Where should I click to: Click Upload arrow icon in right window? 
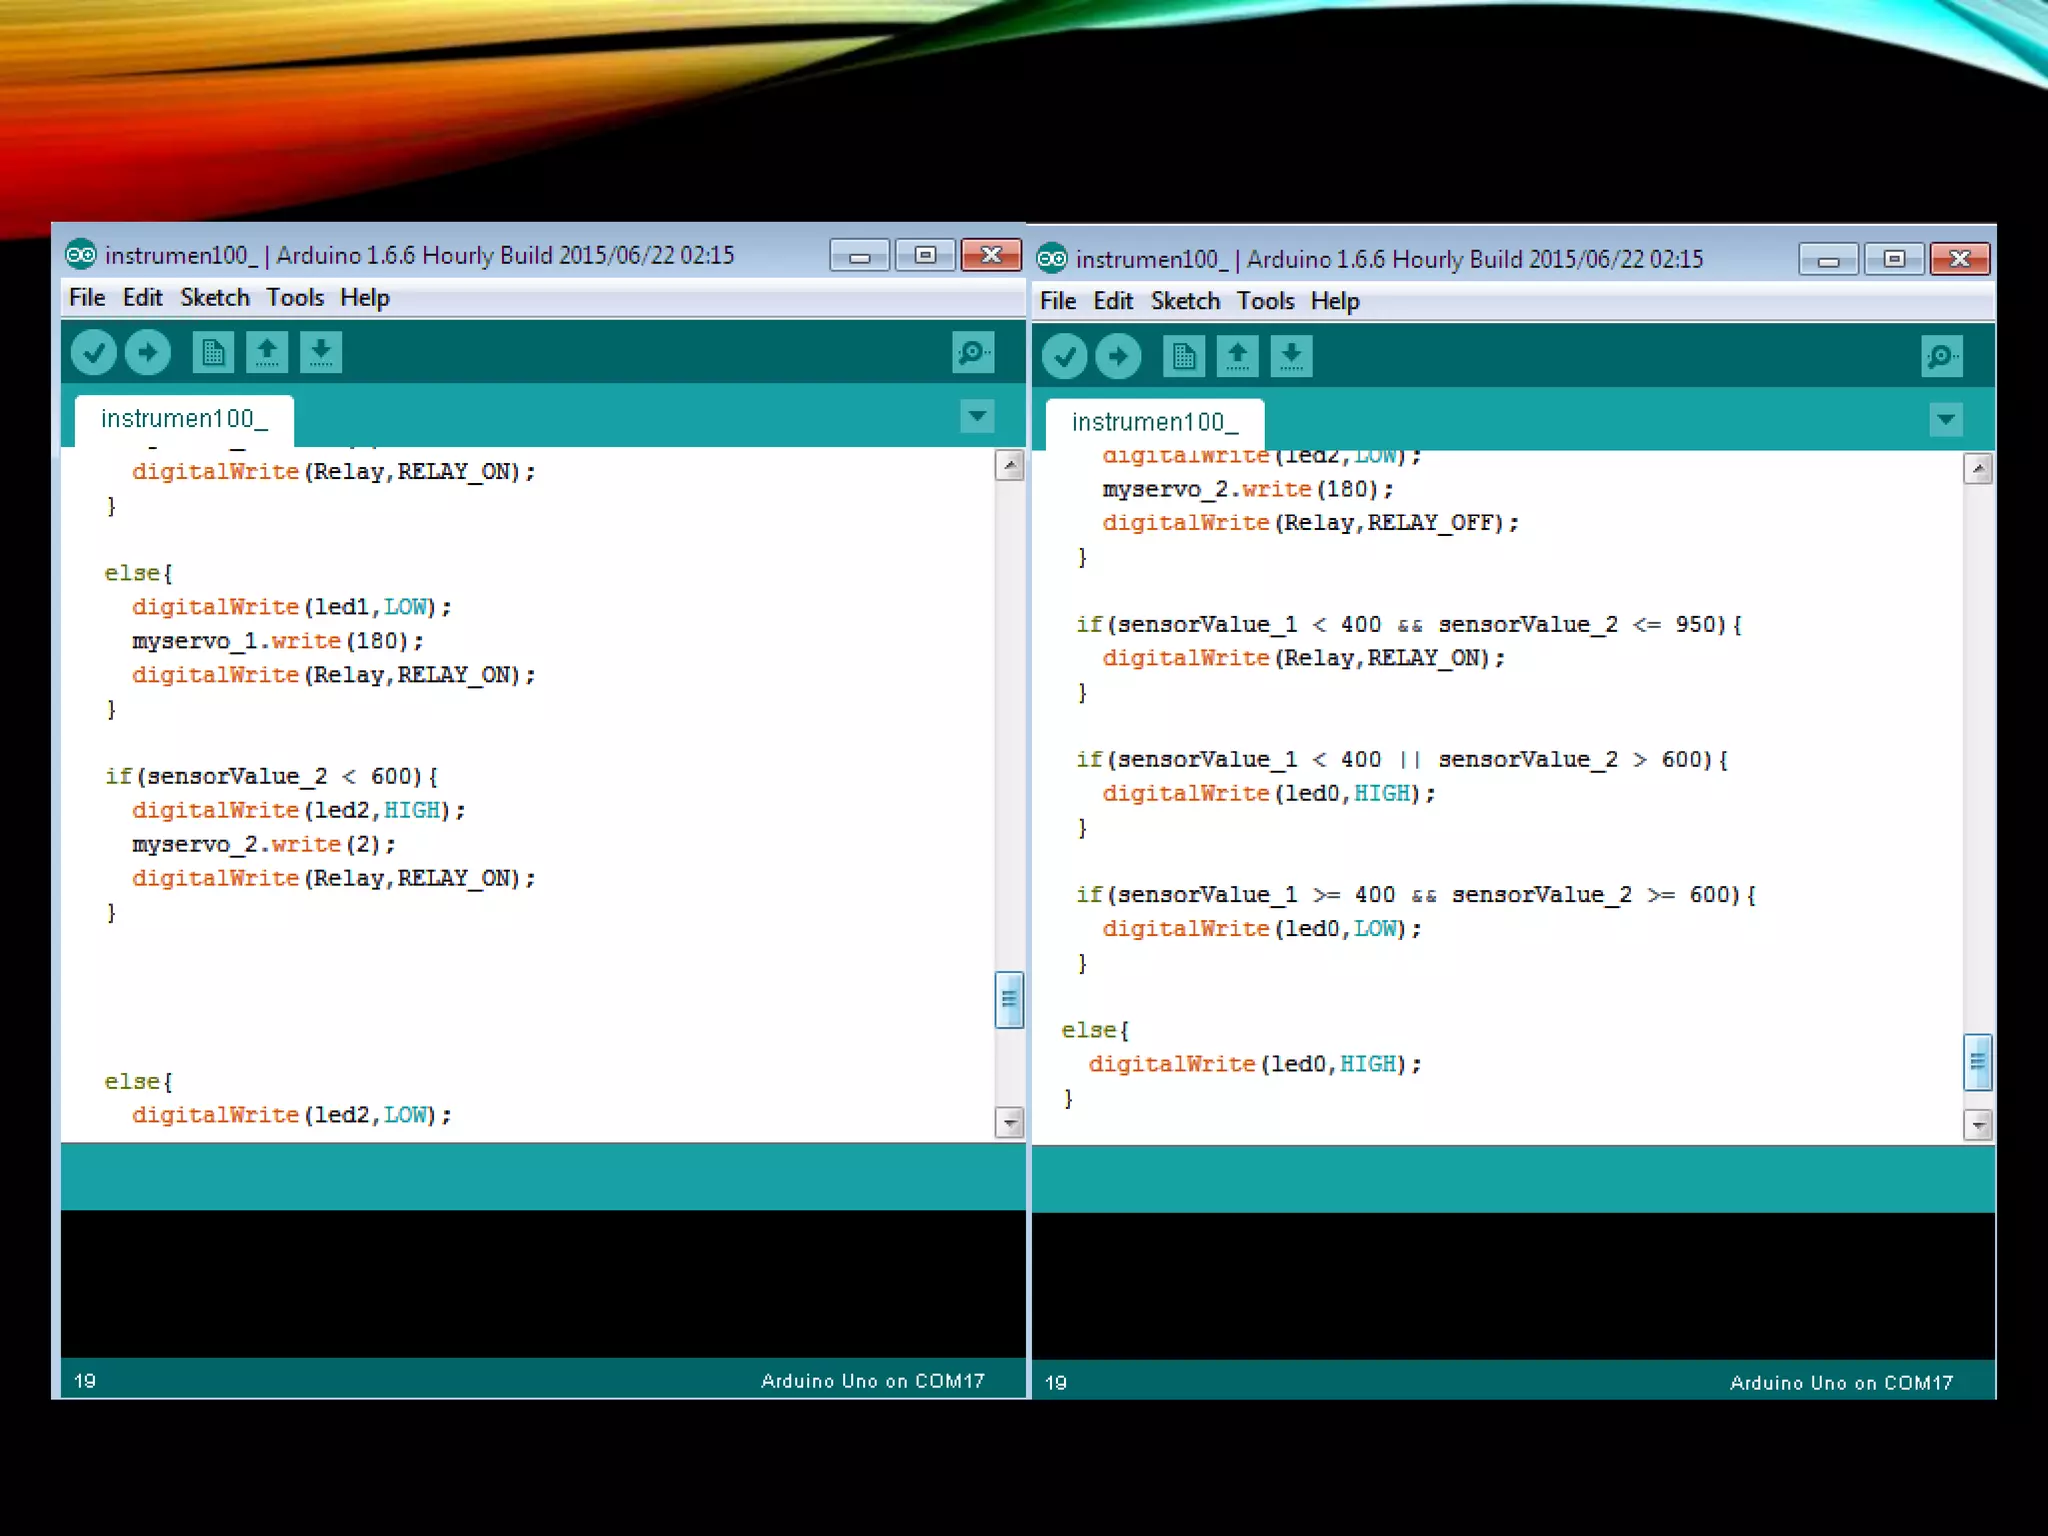(x=1118, y=357)
